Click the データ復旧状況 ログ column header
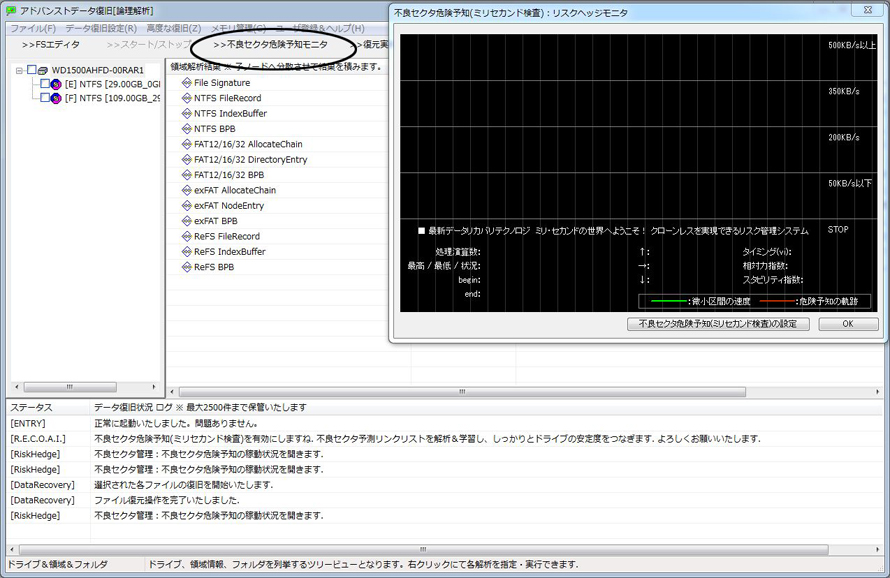 [486, 407]
